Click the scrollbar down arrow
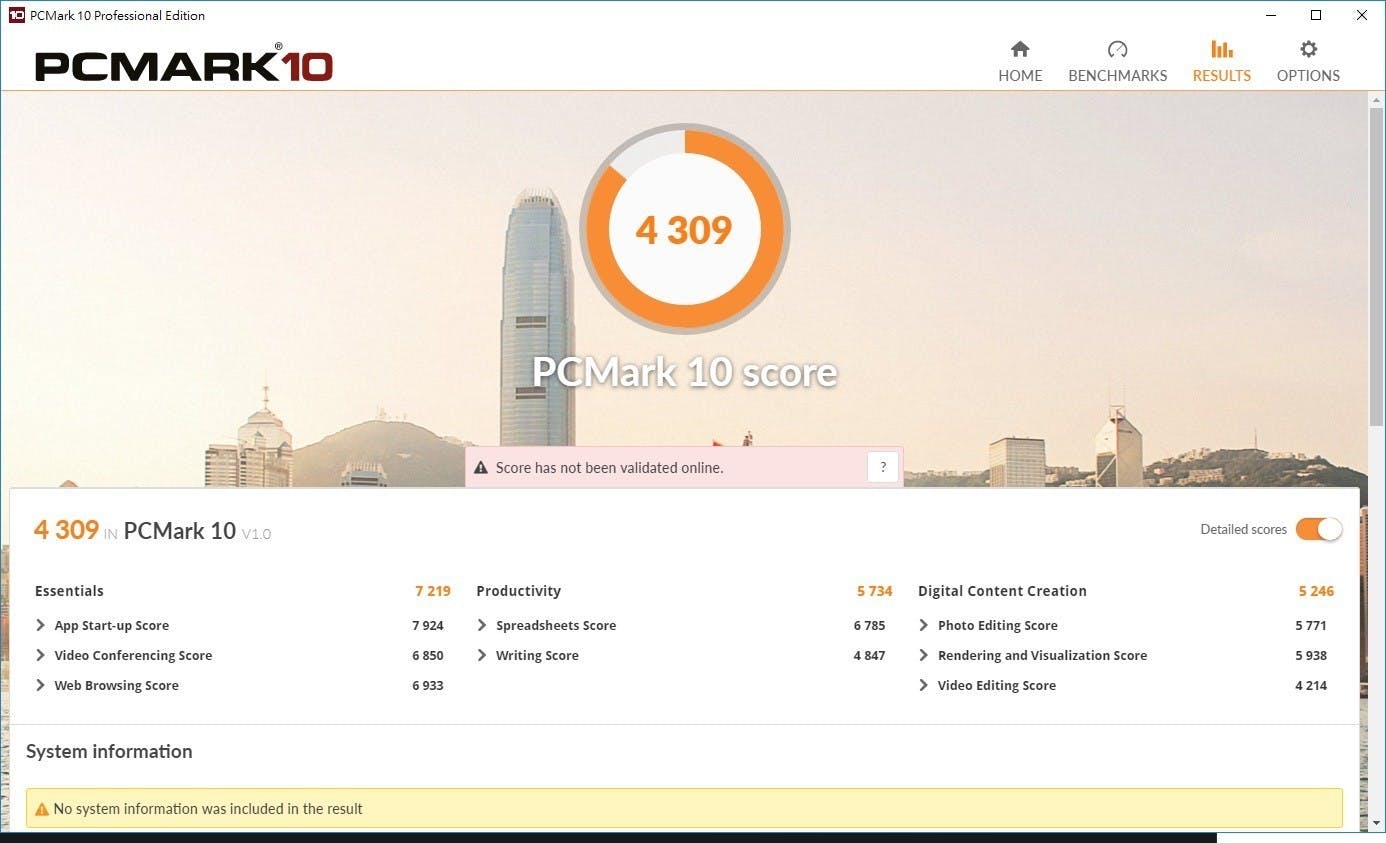The height and width of the screenshot is (843, 1386). 1376,823
